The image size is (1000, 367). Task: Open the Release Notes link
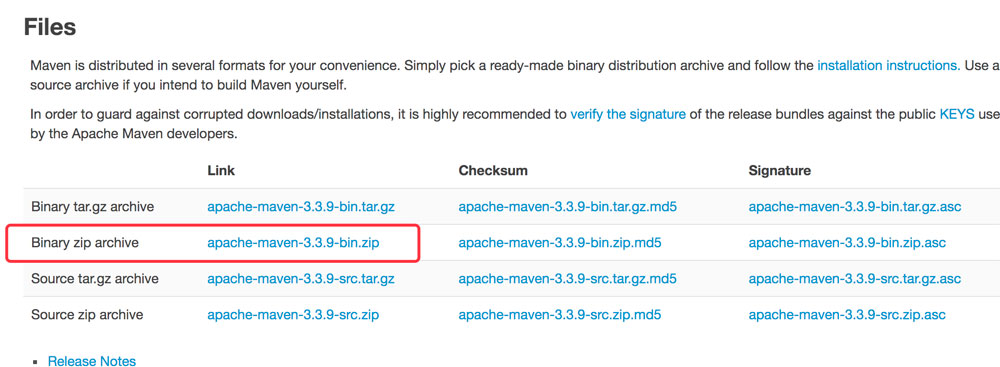(x=92, y=361)
